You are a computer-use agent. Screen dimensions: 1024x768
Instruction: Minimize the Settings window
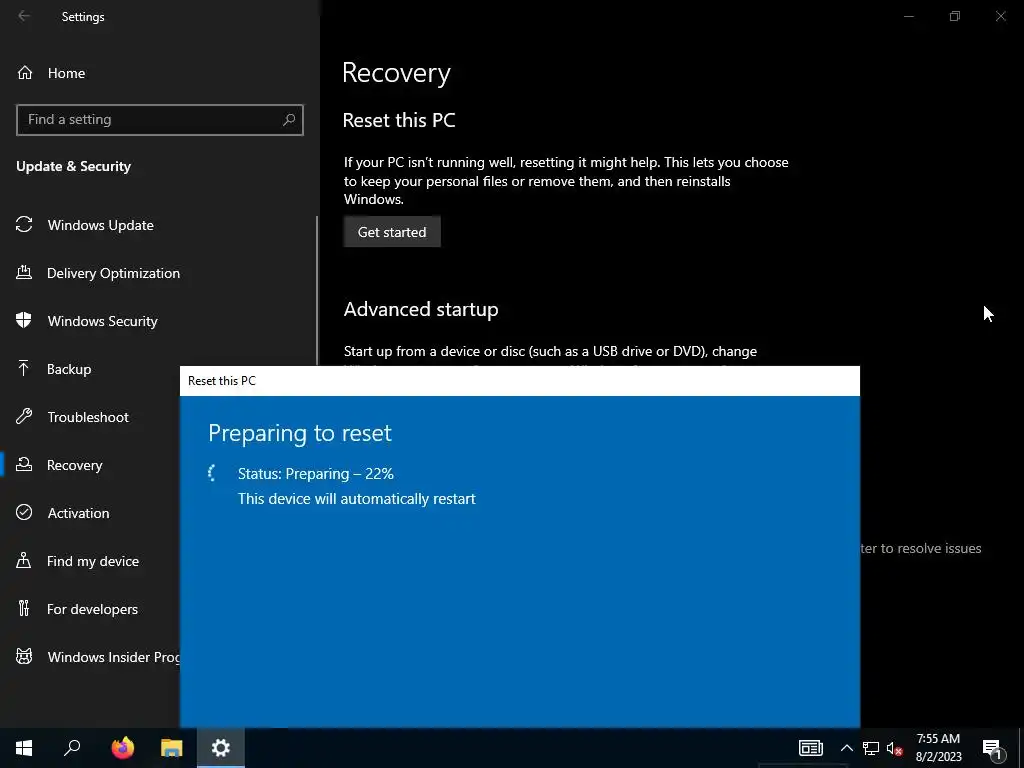[x=908, y=16]
